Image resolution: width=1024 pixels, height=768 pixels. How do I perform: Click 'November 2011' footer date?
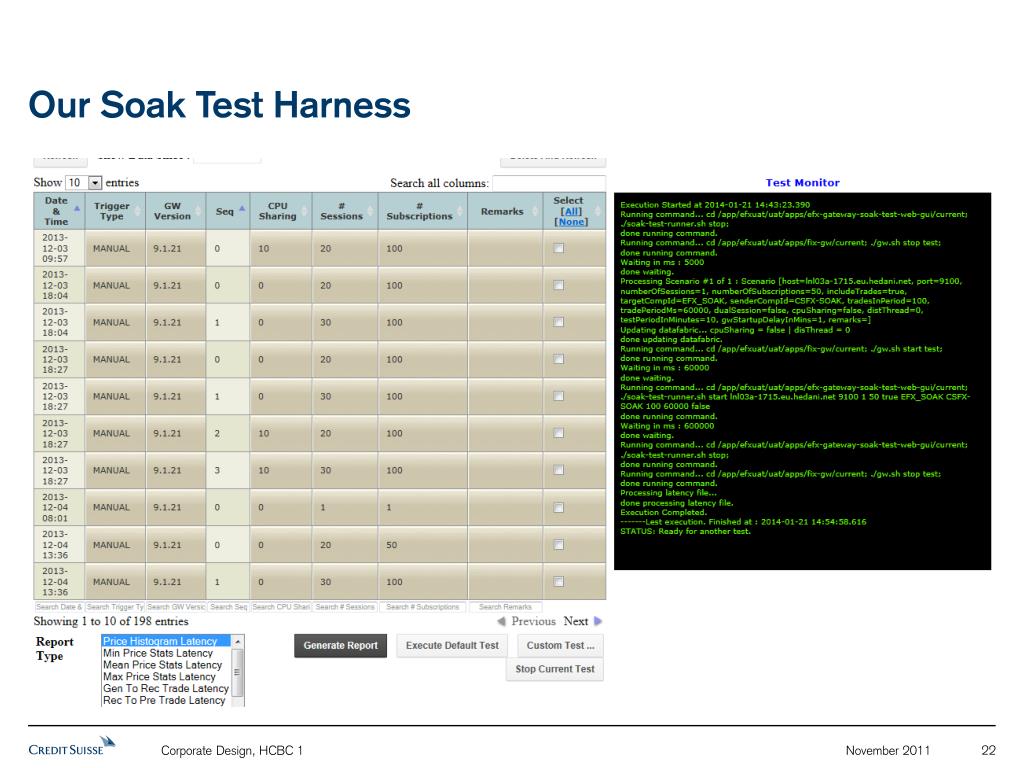pos(888,750)
